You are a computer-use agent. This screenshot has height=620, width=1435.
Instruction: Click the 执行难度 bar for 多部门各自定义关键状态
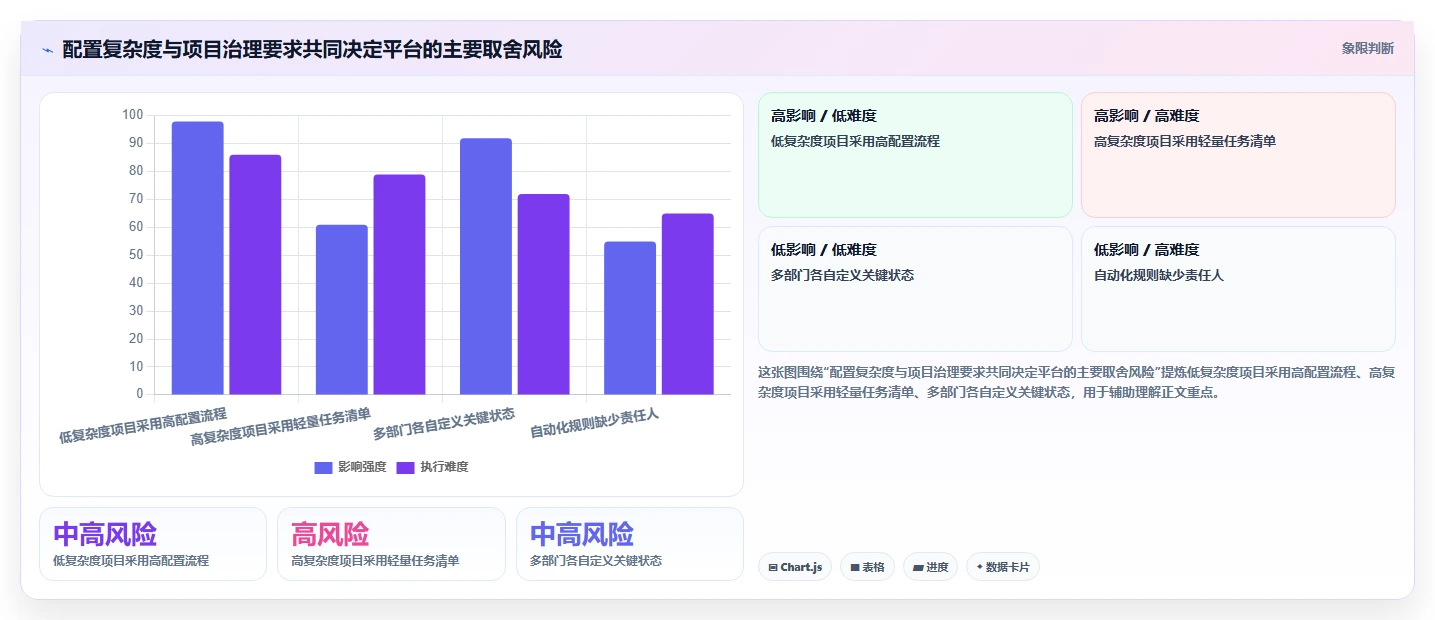point(543,294)
